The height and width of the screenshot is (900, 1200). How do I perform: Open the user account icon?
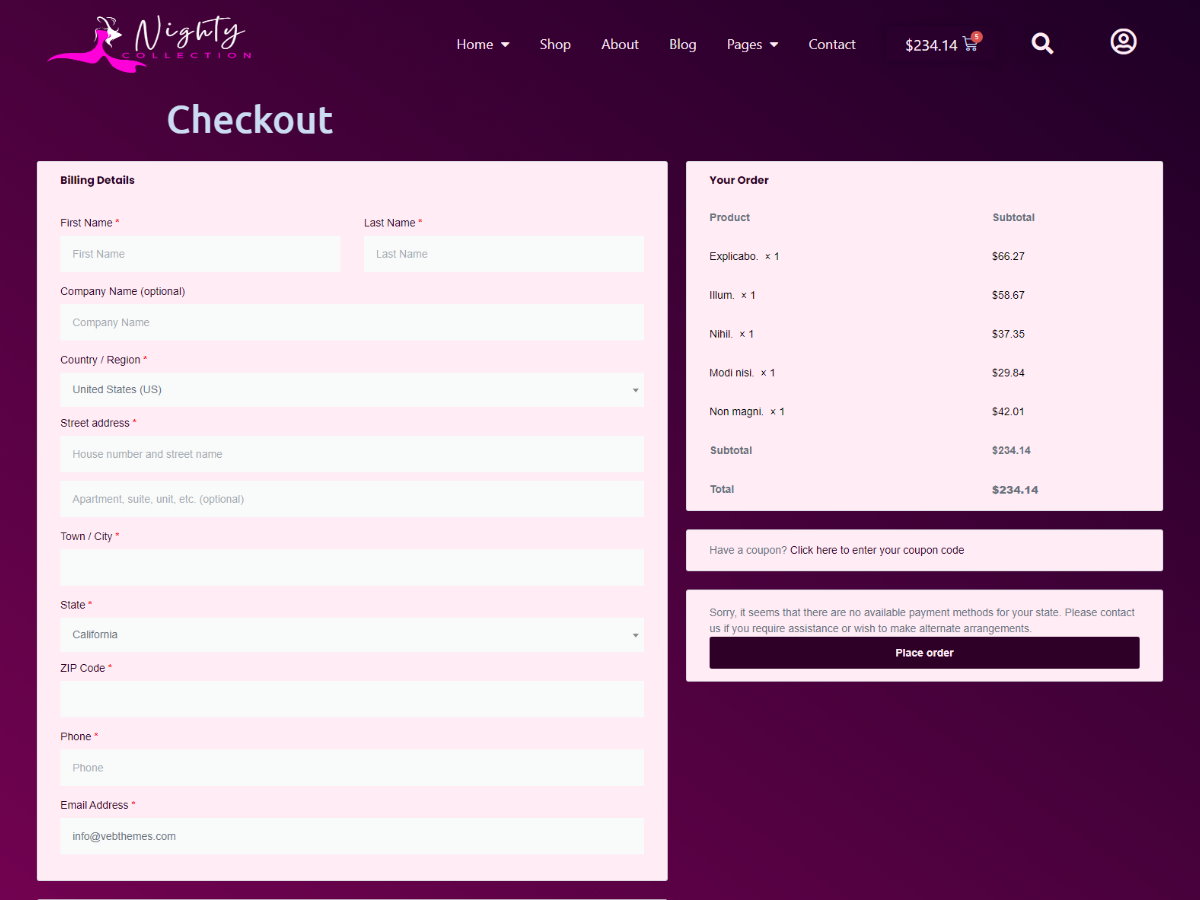click(x=1123, y=42)
